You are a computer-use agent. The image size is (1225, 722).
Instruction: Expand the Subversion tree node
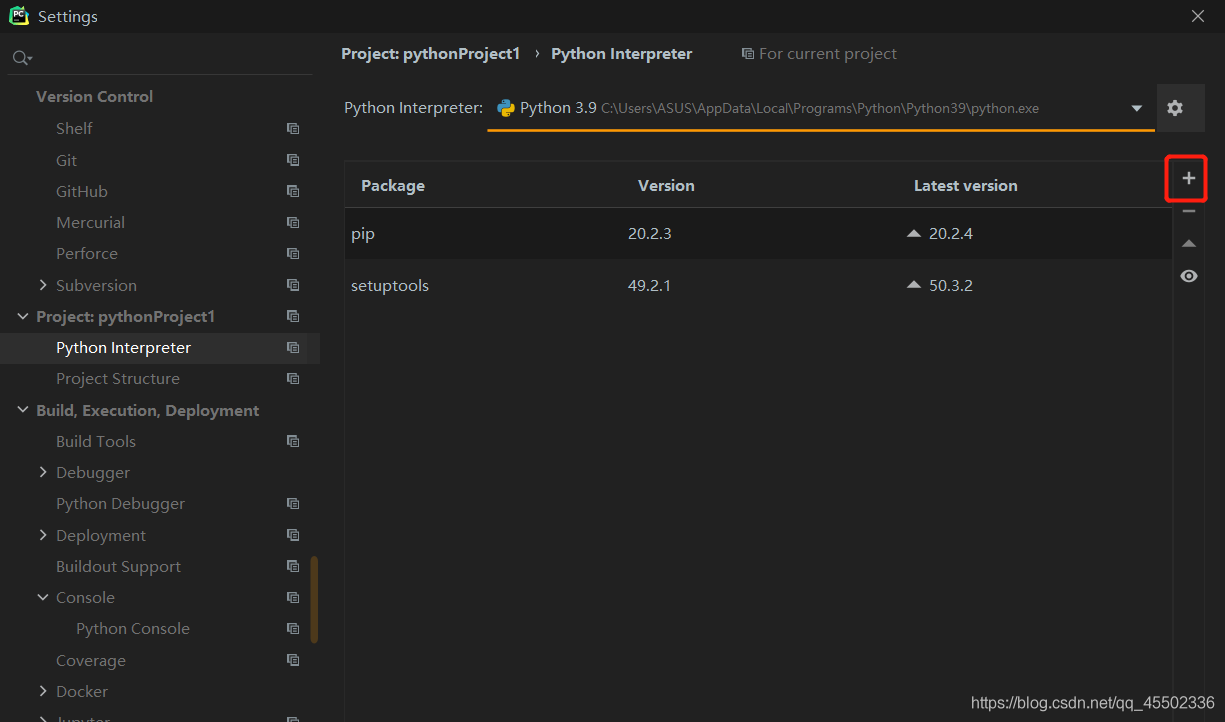(43, 285)
